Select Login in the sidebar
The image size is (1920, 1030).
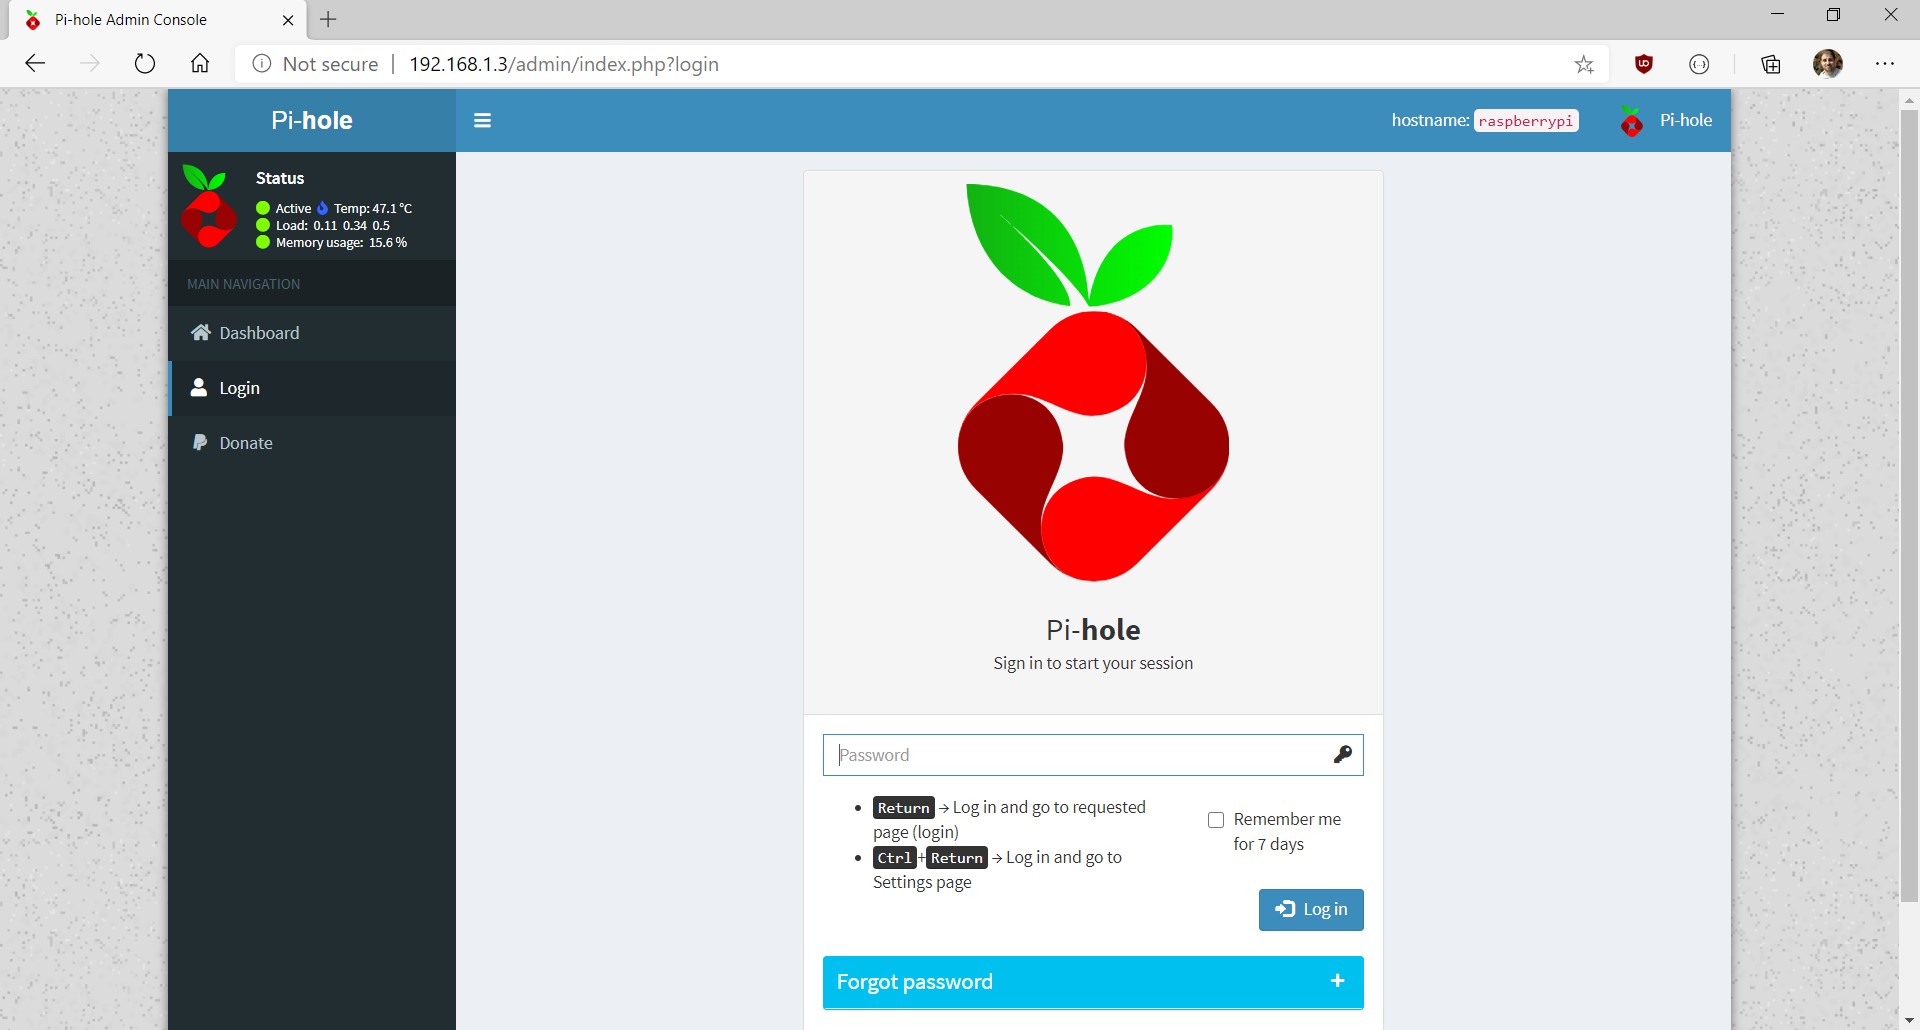point(312,388)
